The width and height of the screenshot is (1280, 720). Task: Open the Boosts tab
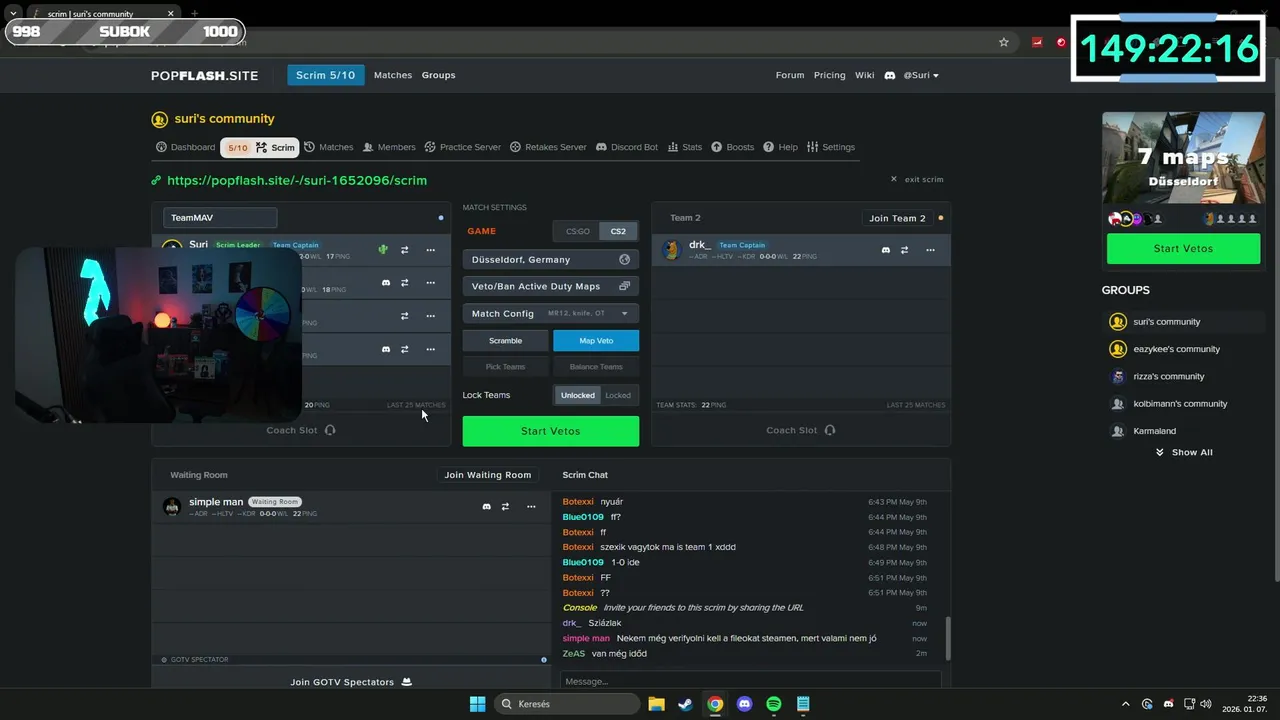click(733, 147)
